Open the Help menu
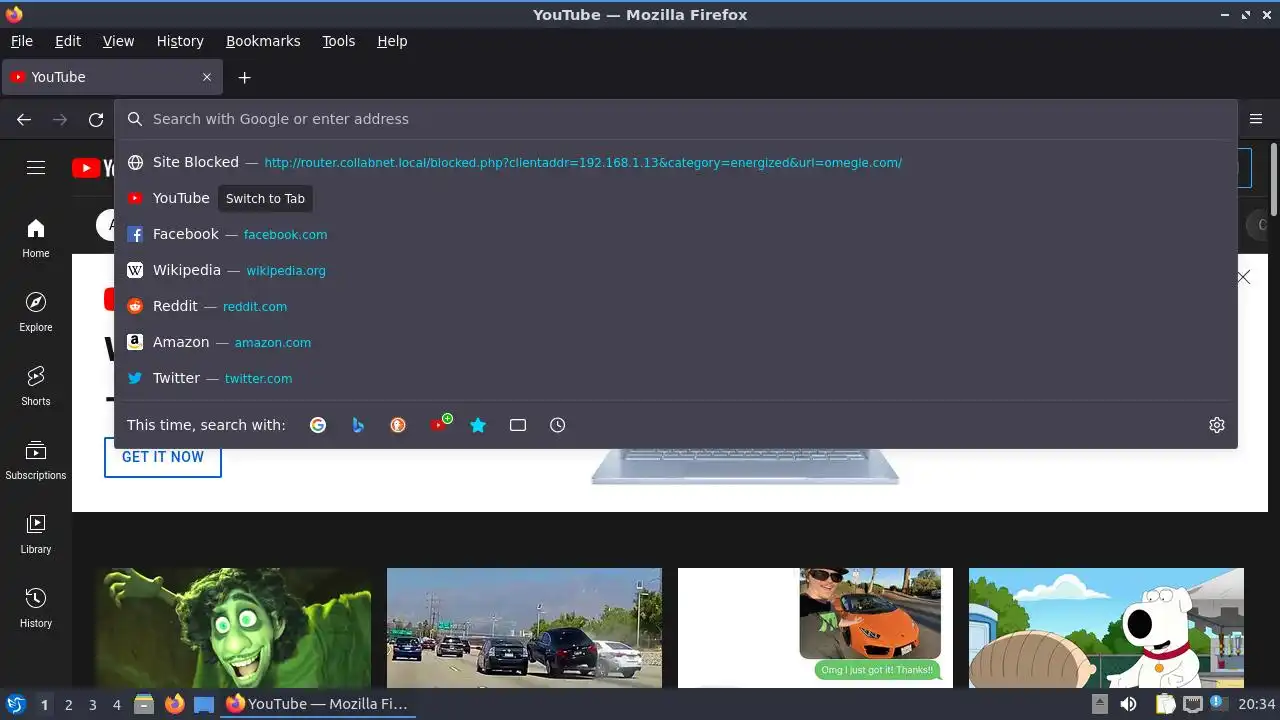This screenshot has width=1280, height=720. coord(392,41)
